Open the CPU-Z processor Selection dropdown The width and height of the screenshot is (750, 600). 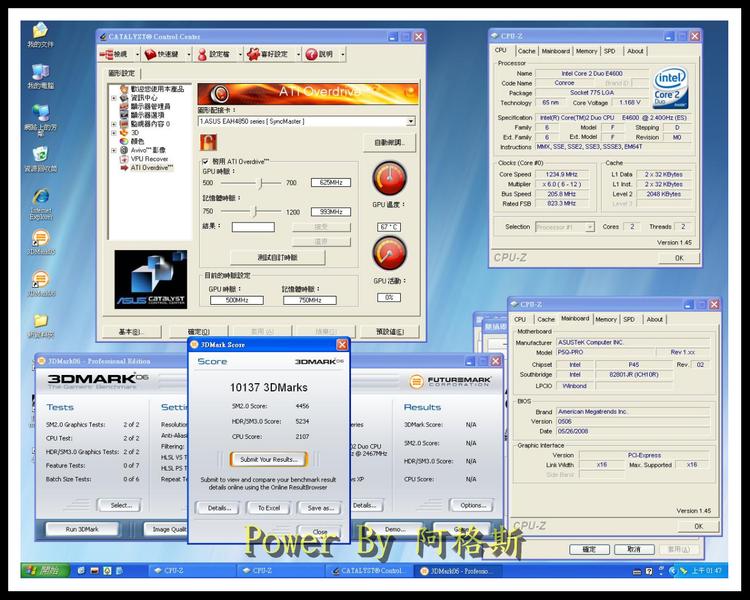click(590, 227)
